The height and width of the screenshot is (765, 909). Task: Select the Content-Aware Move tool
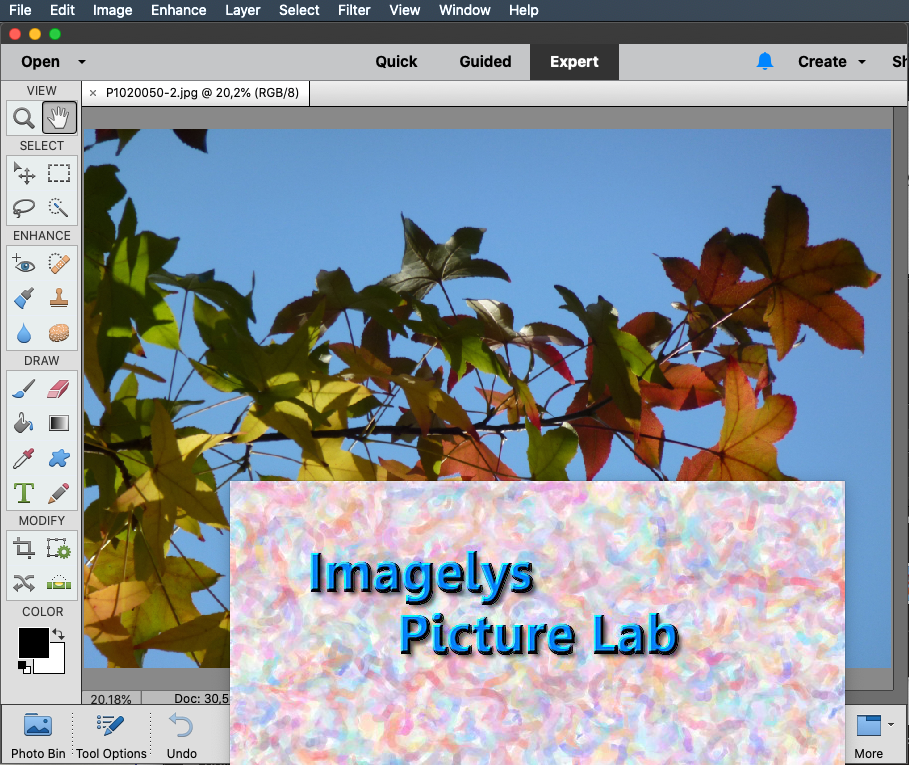pos(24,583)
